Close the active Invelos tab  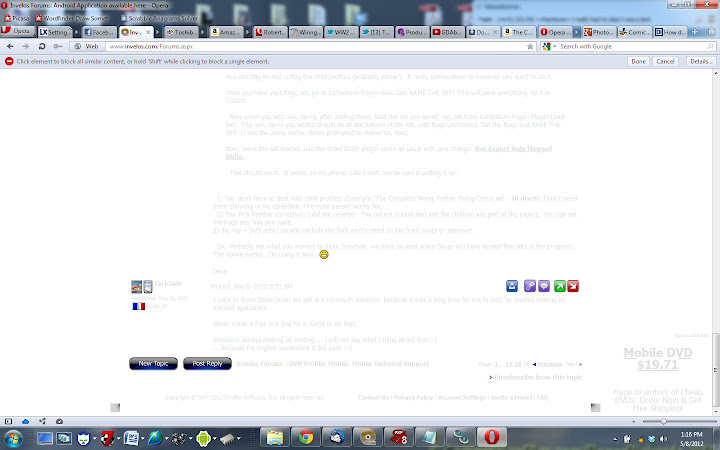148,33
